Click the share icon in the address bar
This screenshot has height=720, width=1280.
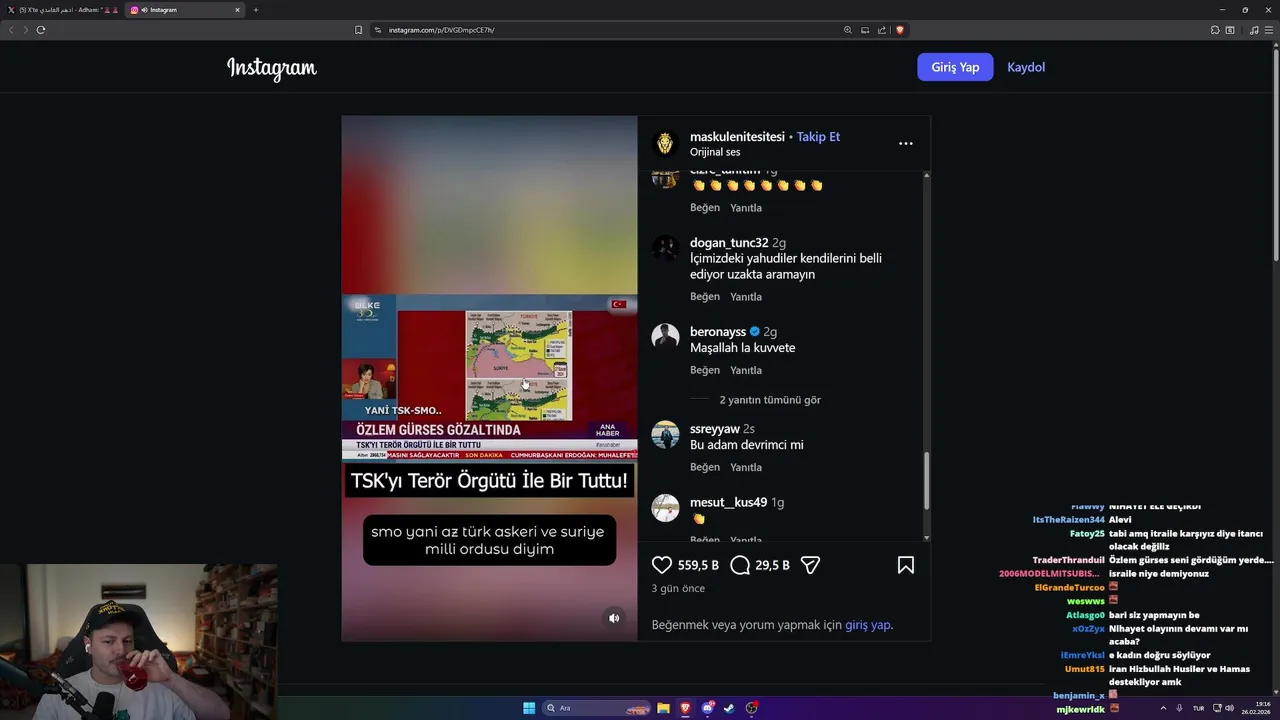(882, 30)
